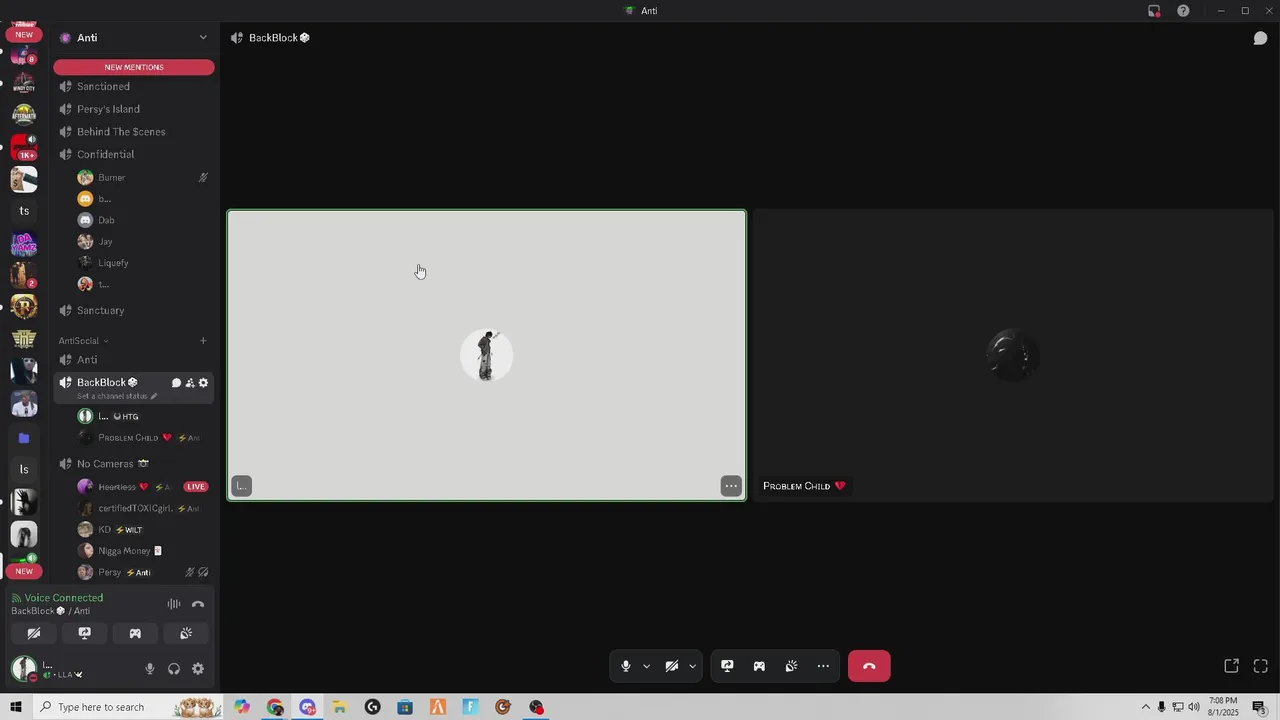This screenshot has height=720, width=1280.
Task: Turn on camera in call control bar
Action: [672, 666]
